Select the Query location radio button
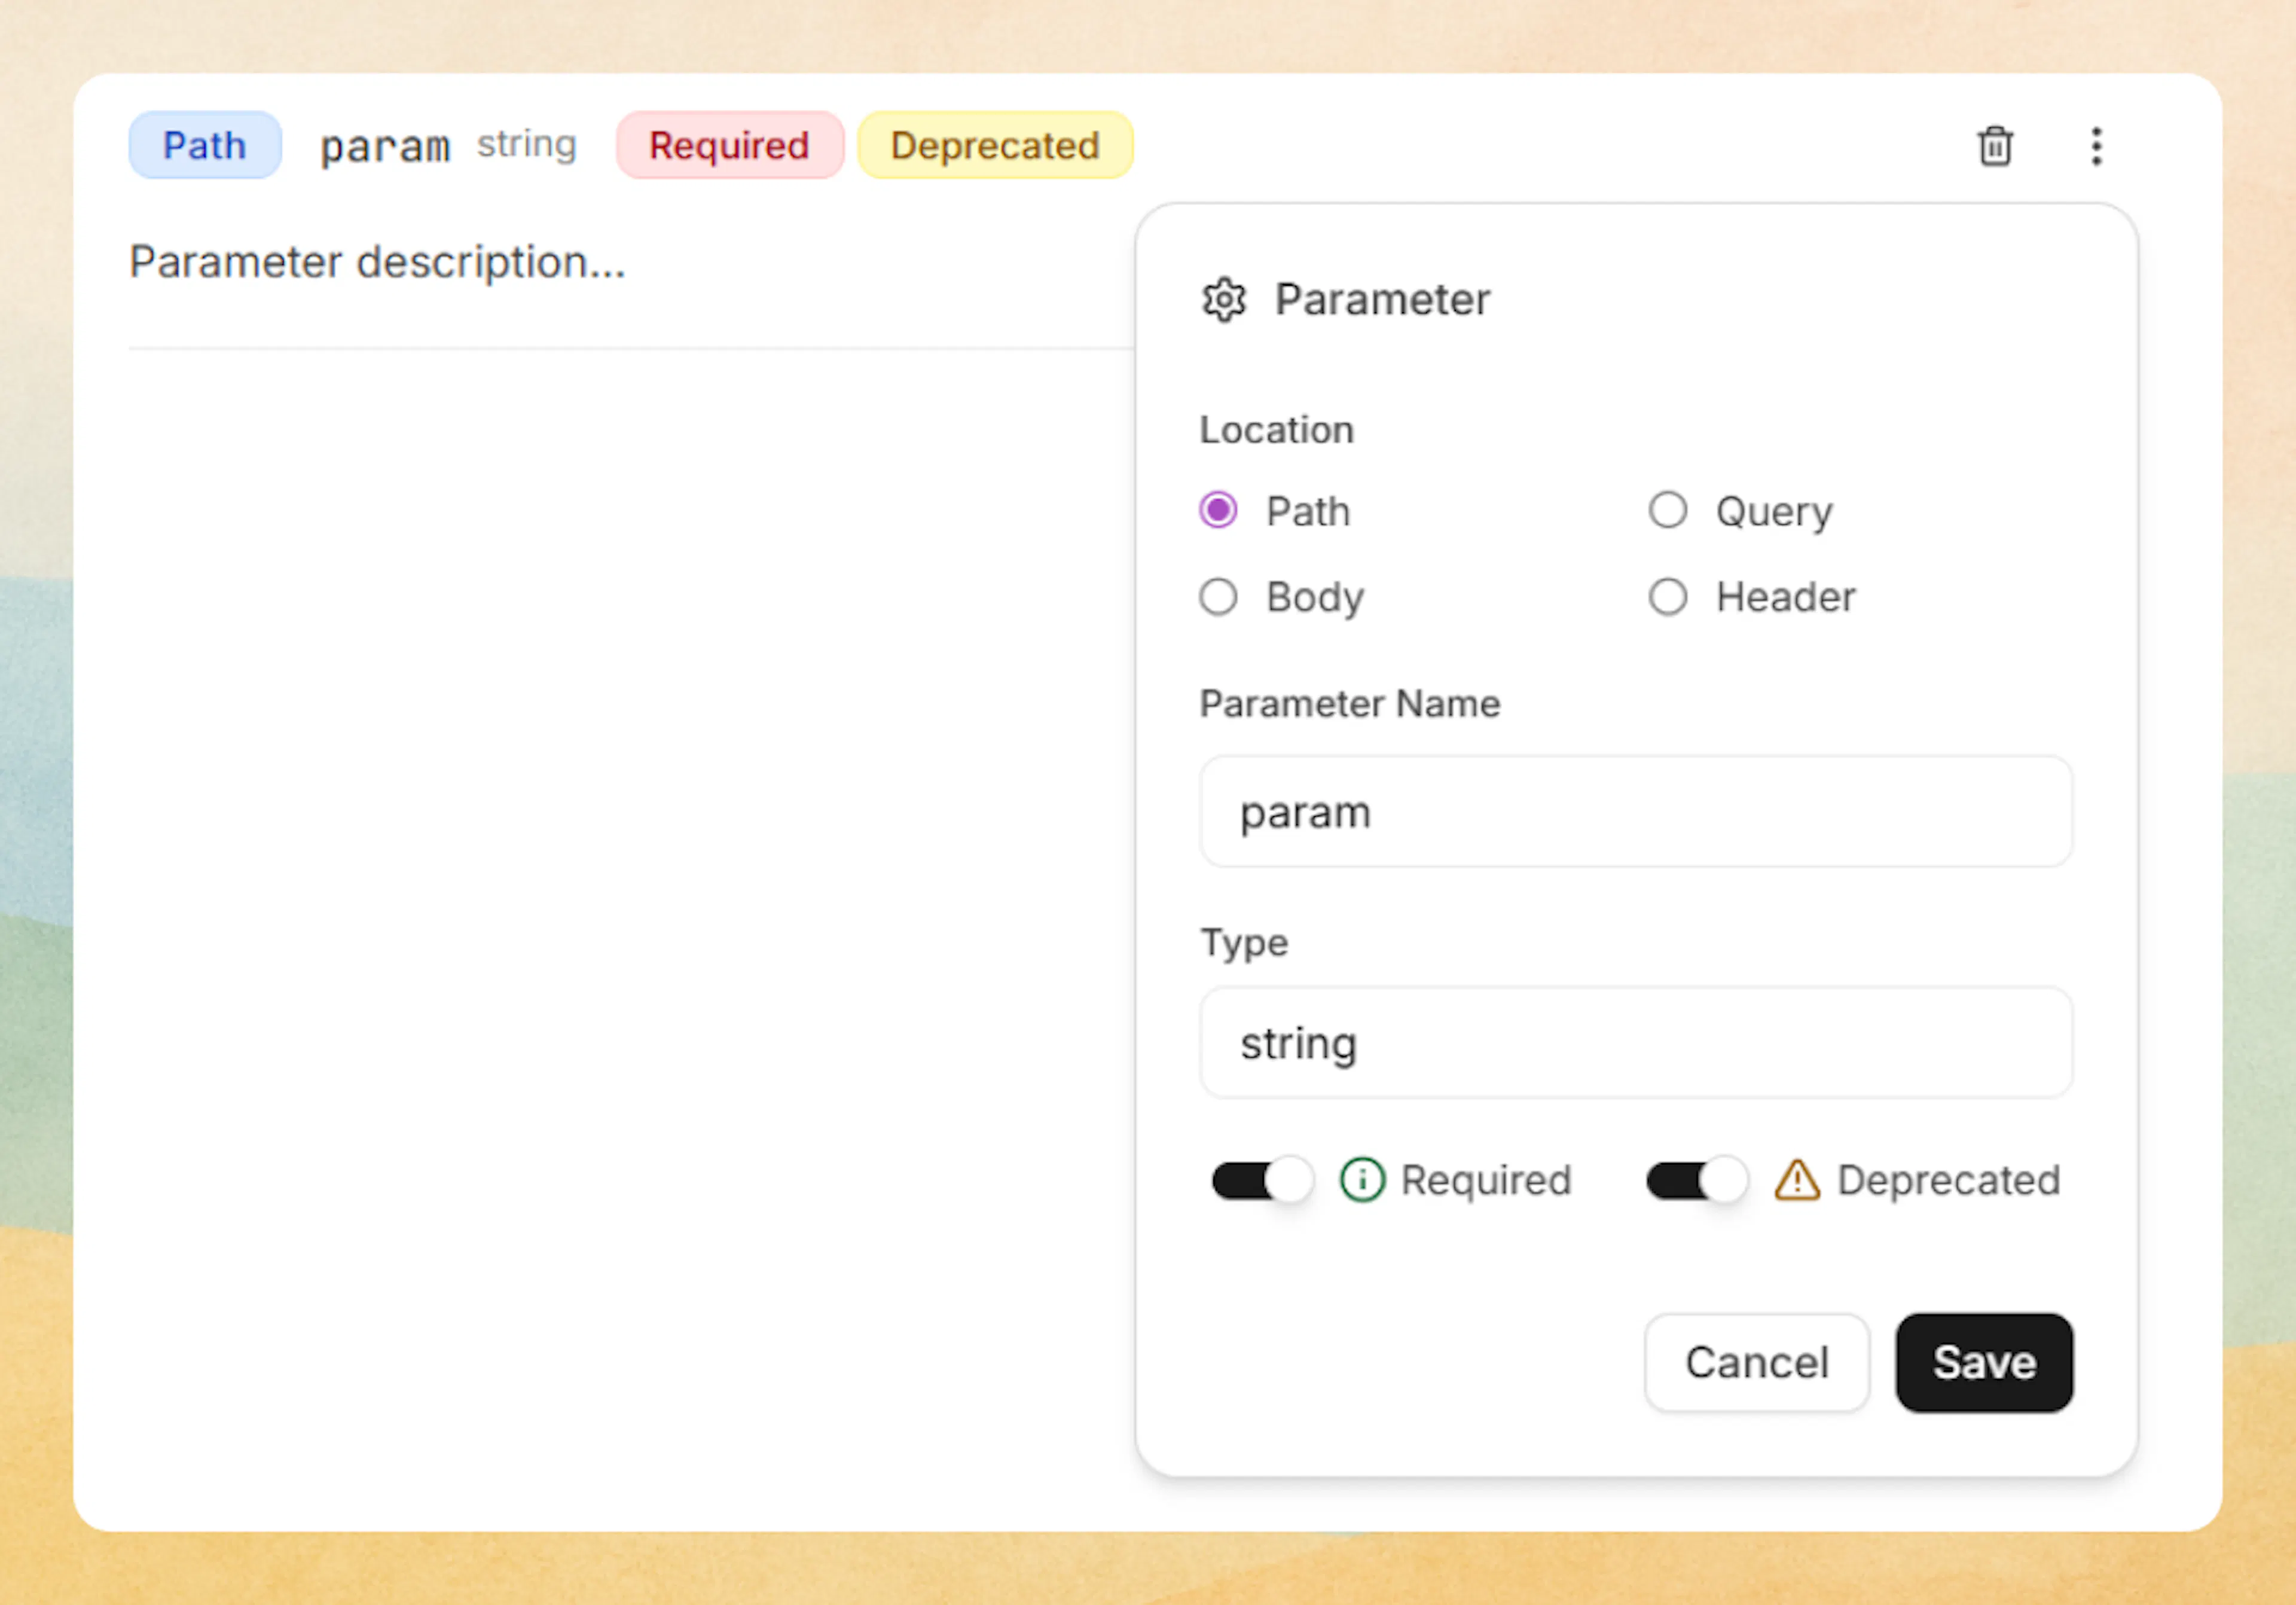This screenshot has height=1605, width=2296. pos(1667,510)
